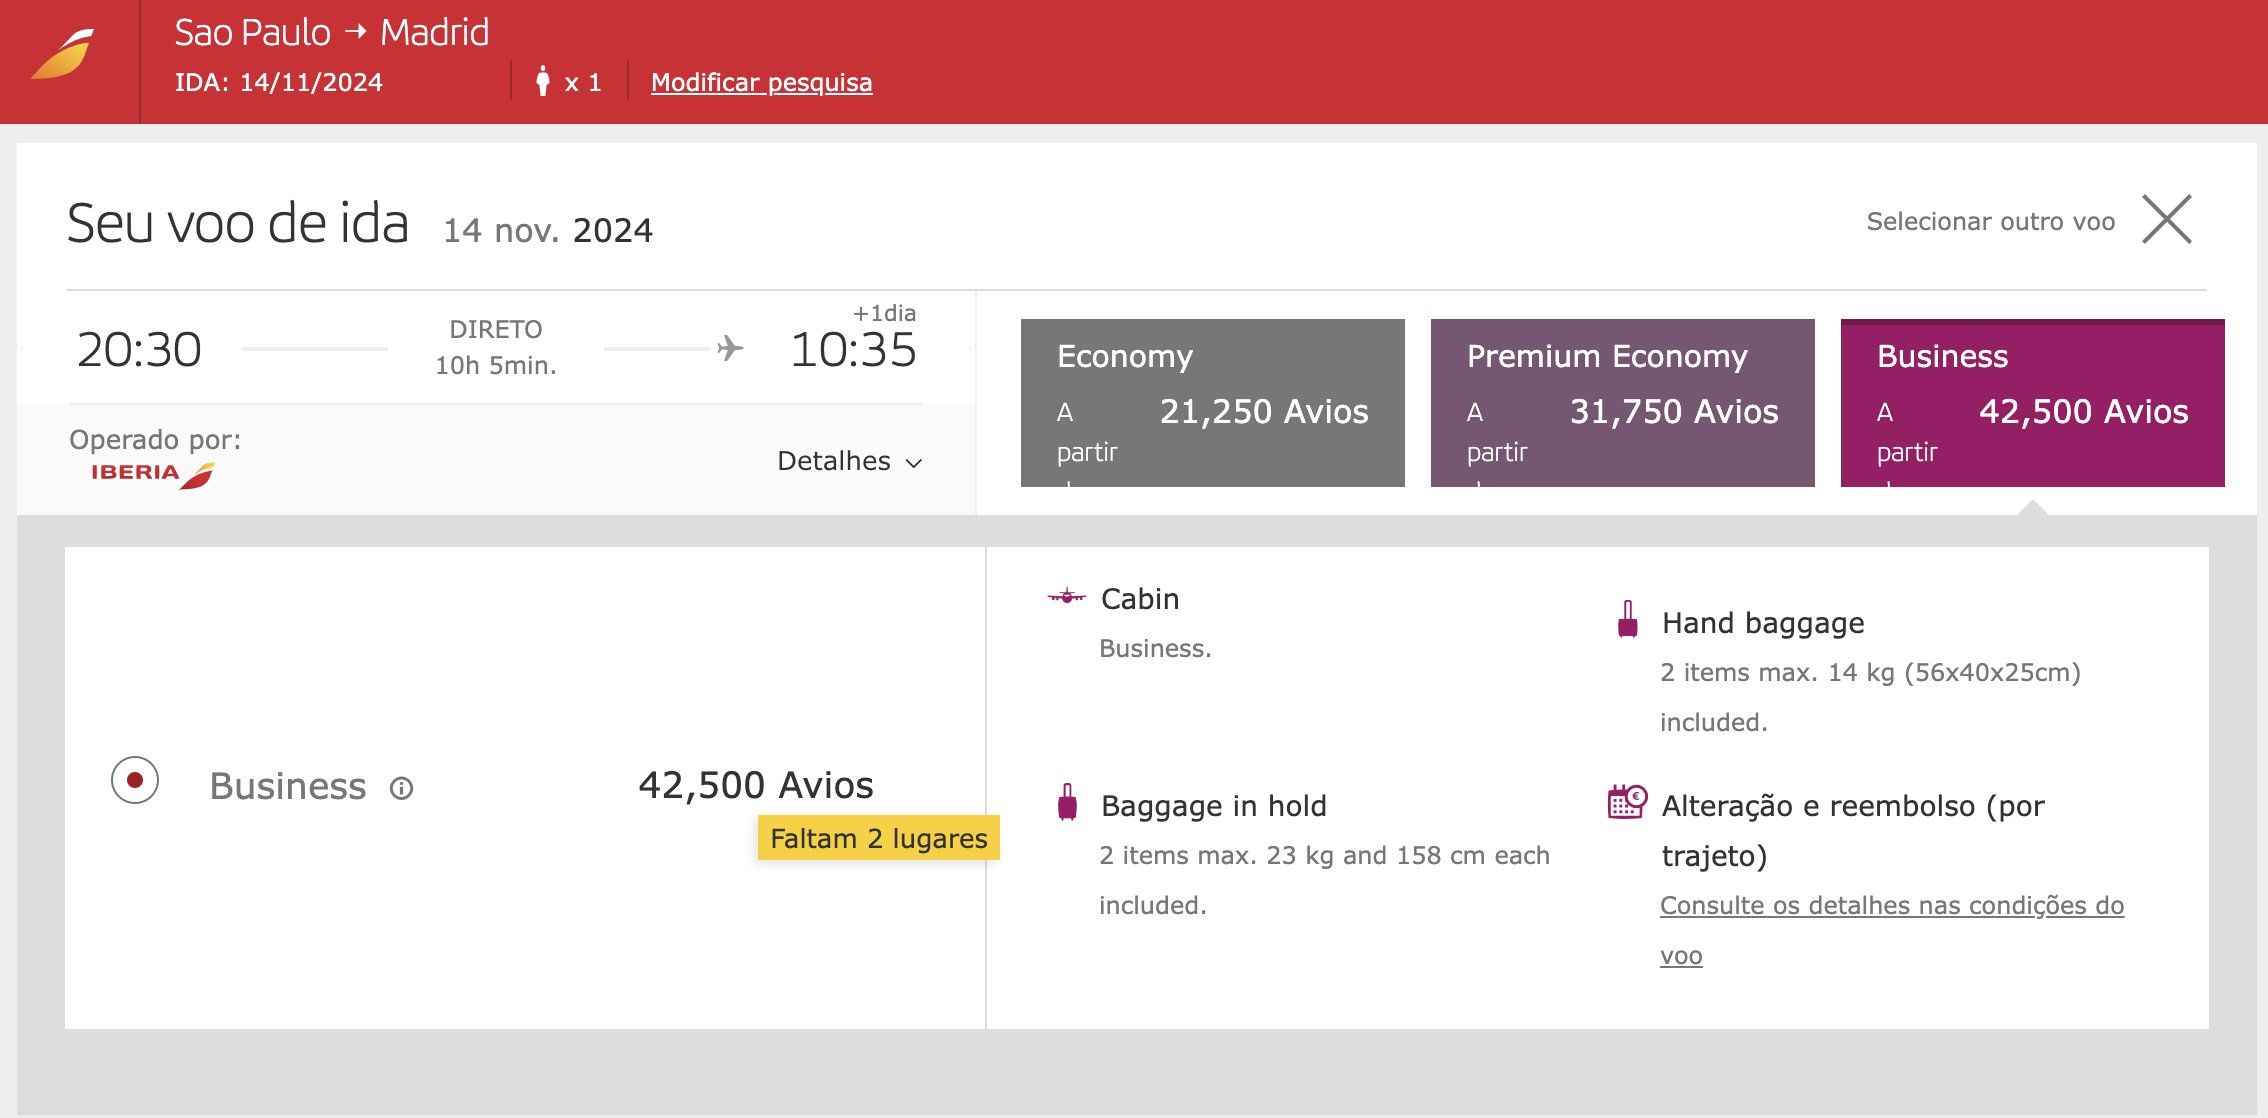Screen dimensions: 2268x1118
Task: Click the Sao Paulo → Madrid route title
Action: click(x=332, y=33)
